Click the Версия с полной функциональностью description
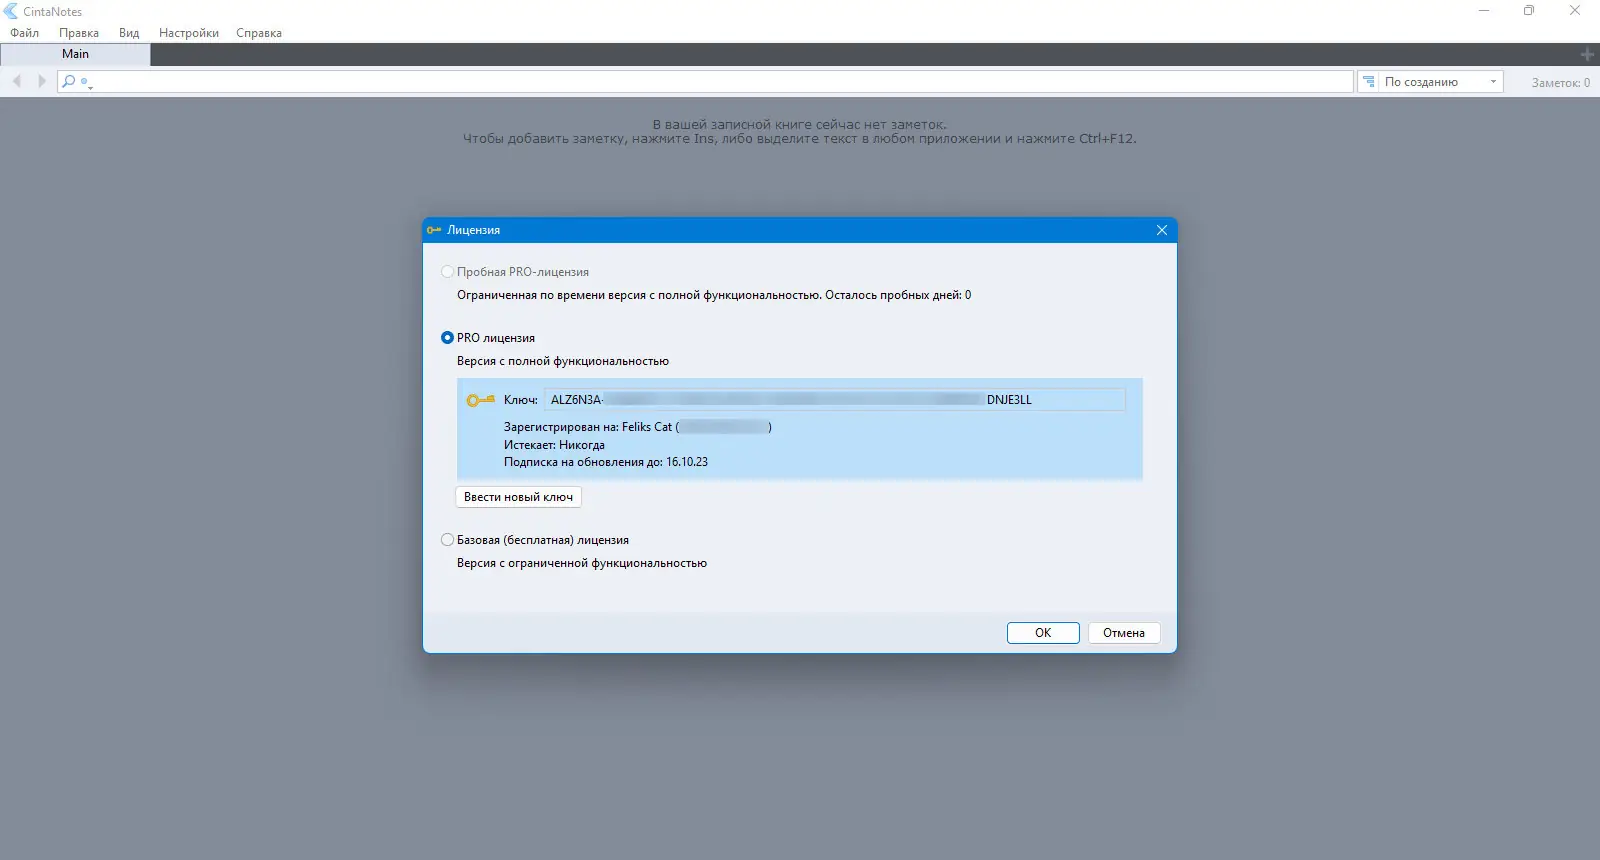 (x=563, y=361)
